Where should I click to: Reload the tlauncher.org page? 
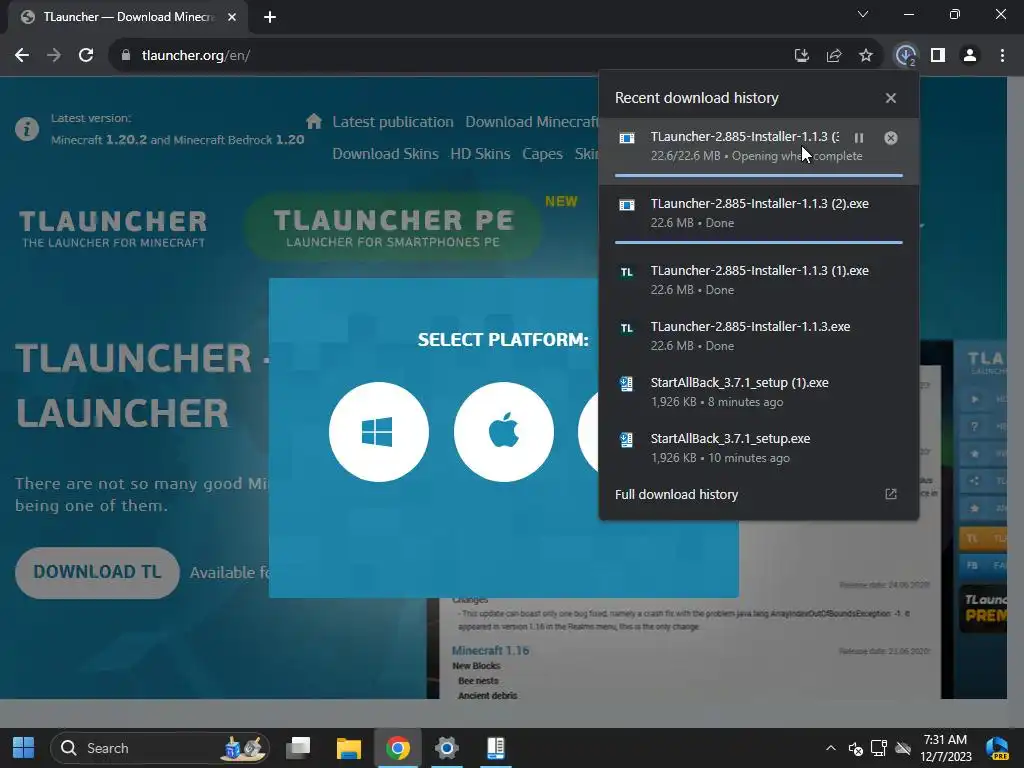(x=86, y=56)
